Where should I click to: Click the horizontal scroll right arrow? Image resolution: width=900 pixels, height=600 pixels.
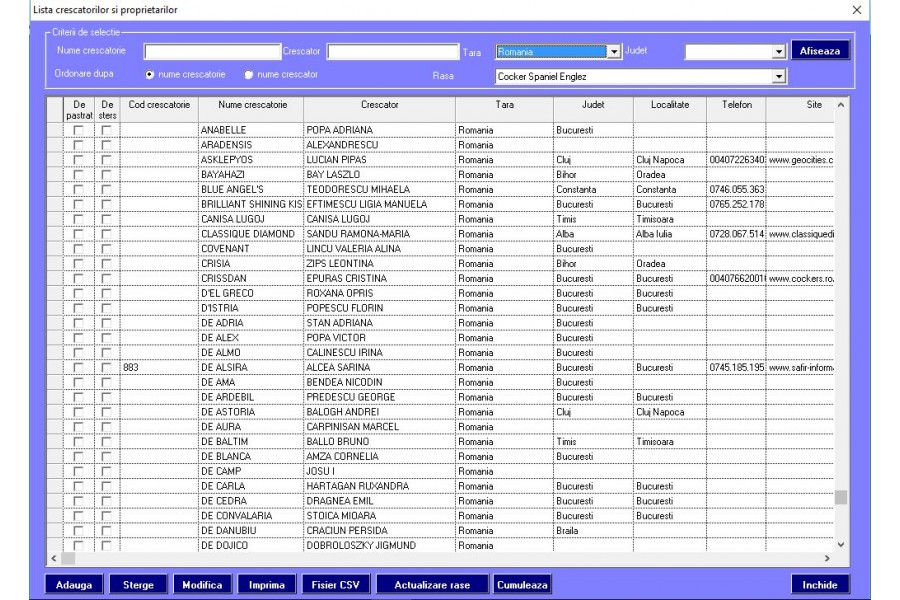(827, 558)
